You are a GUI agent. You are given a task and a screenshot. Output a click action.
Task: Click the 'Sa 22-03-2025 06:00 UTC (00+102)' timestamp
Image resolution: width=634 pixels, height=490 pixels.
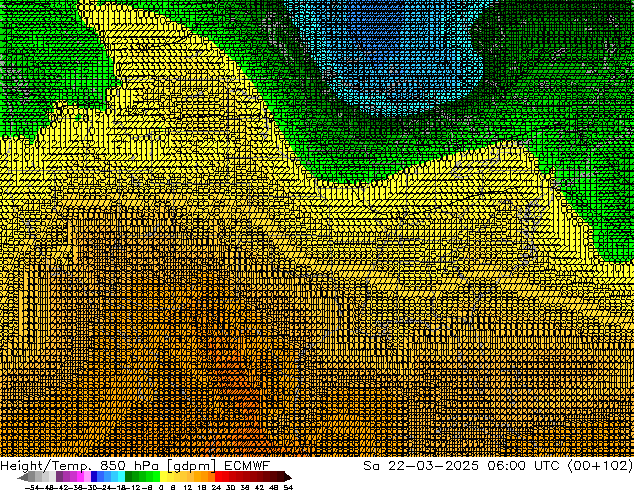coord(498,465)
